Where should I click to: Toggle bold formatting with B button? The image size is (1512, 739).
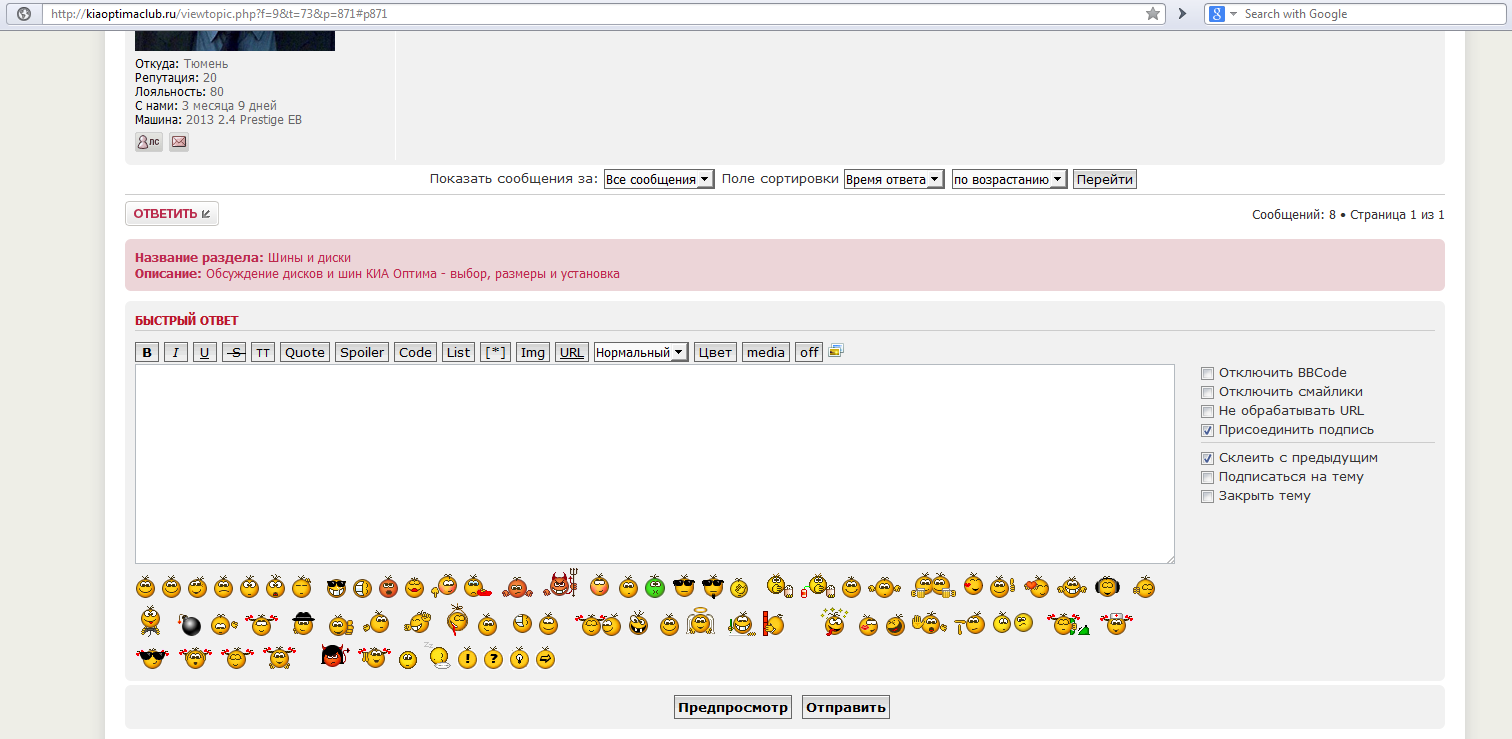pos(147,352)
